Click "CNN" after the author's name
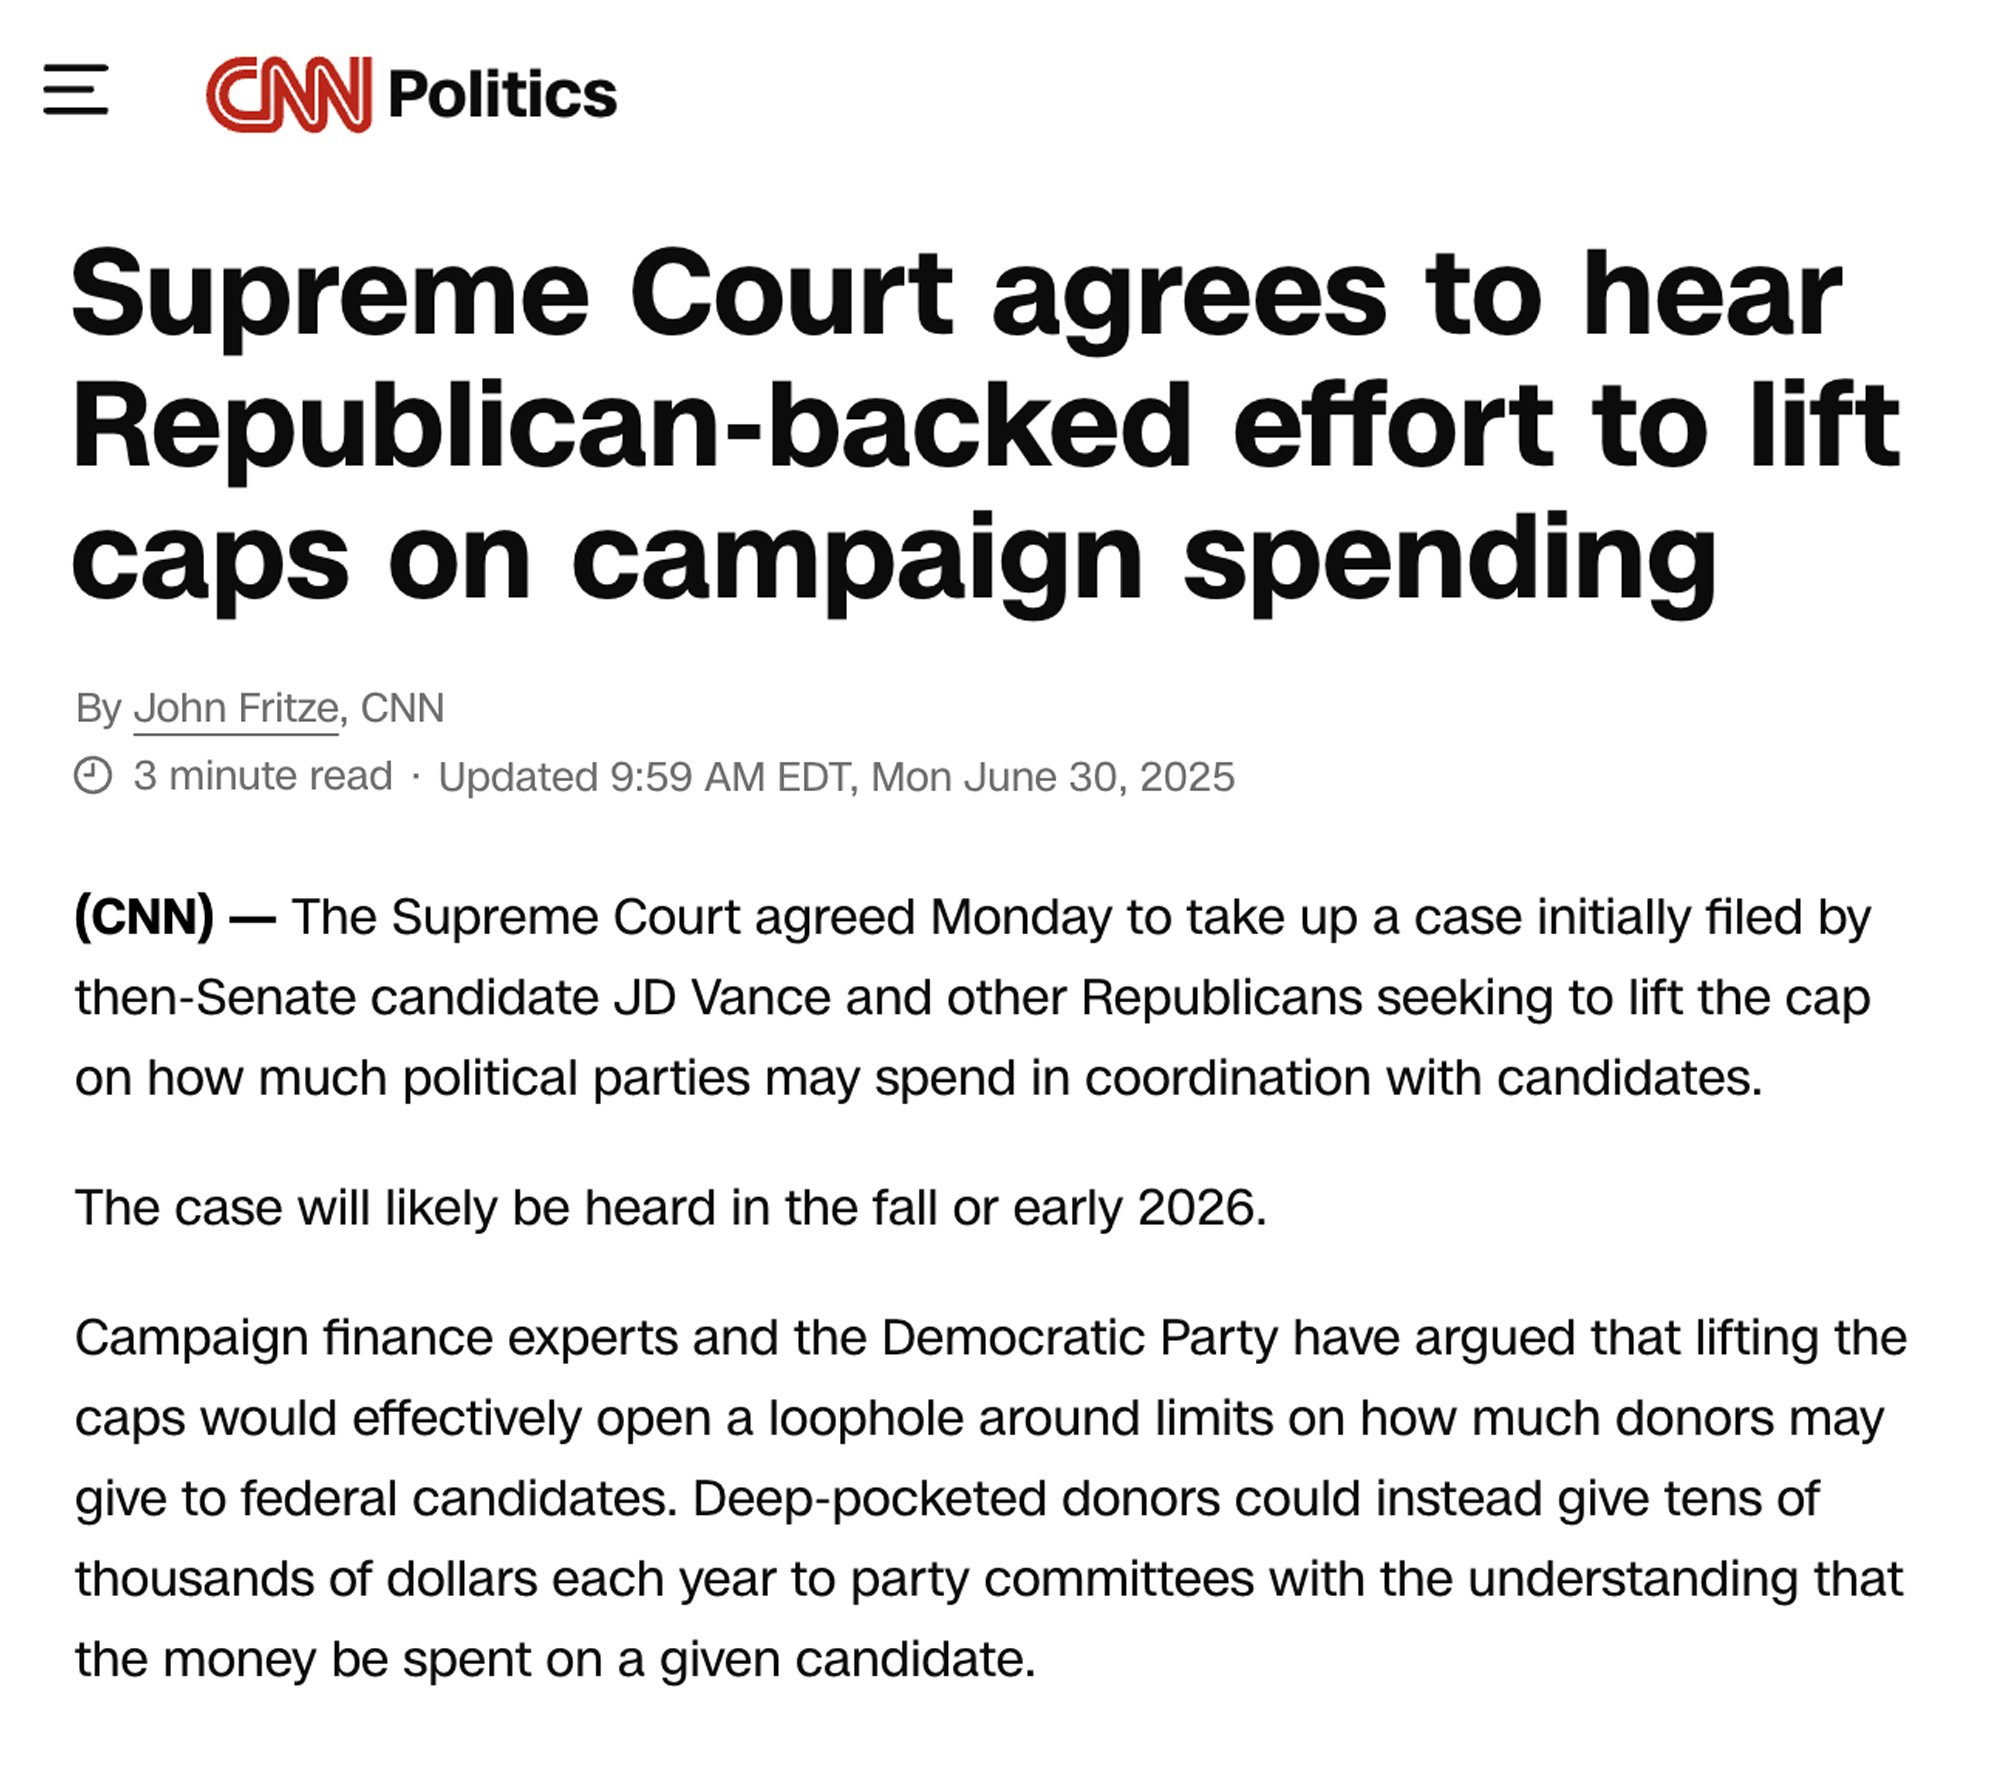 pyautogui.click(x=402, y=708)
